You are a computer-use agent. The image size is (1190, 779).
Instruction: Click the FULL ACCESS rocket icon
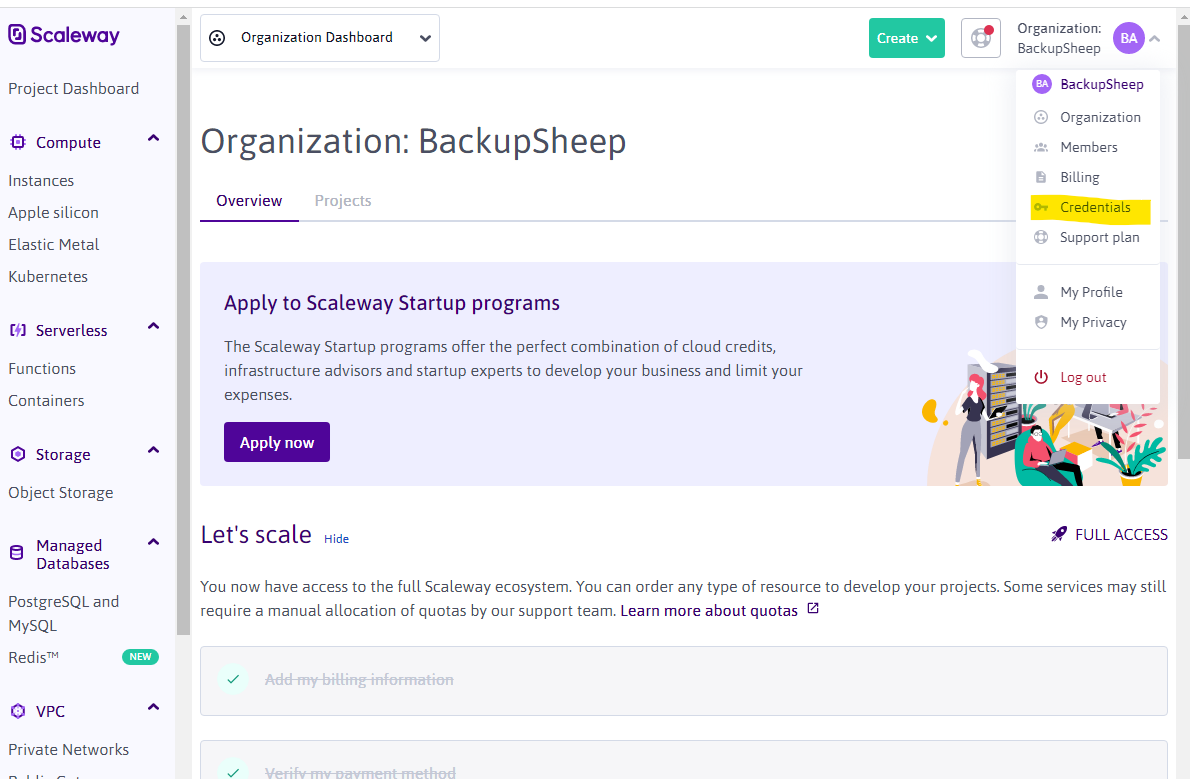tap(1059, 534)
